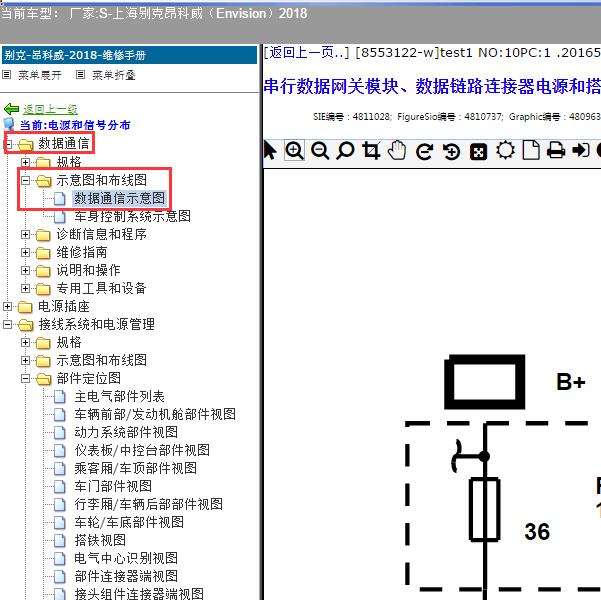Activate the zoom out magnifier tool
This screenshot has height=600, width=601.
point(320,150)
